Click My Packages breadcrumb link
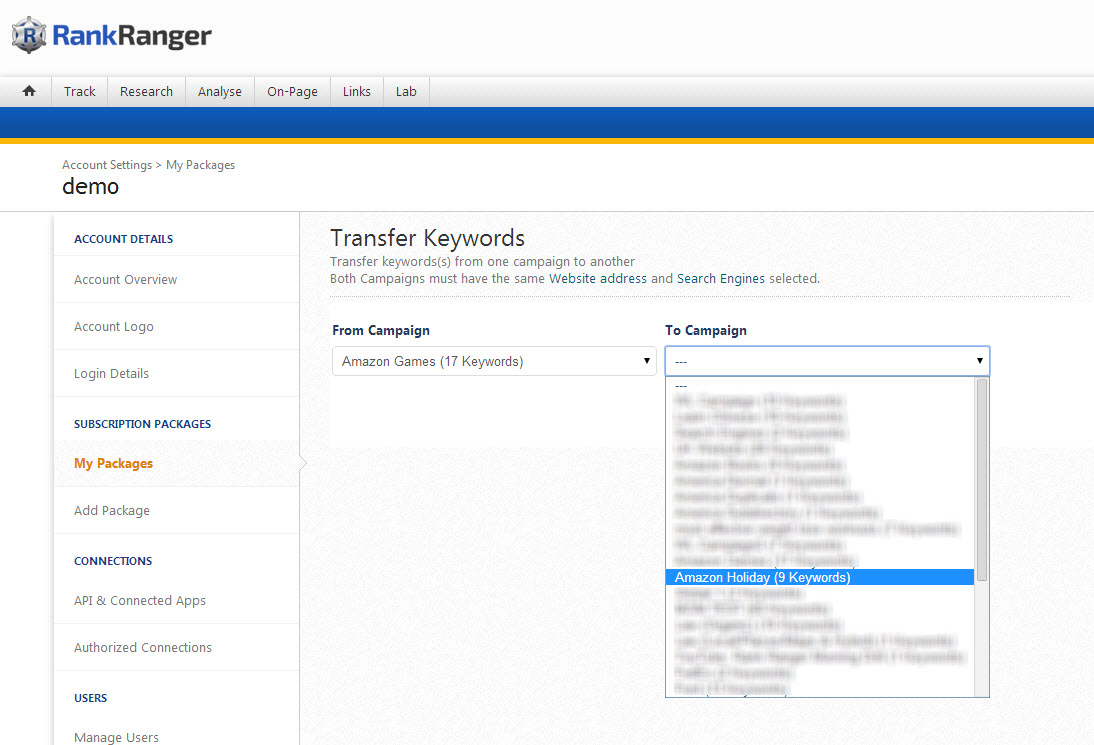The height and width of the screenshot is (745, 1094). coord(200,165)
